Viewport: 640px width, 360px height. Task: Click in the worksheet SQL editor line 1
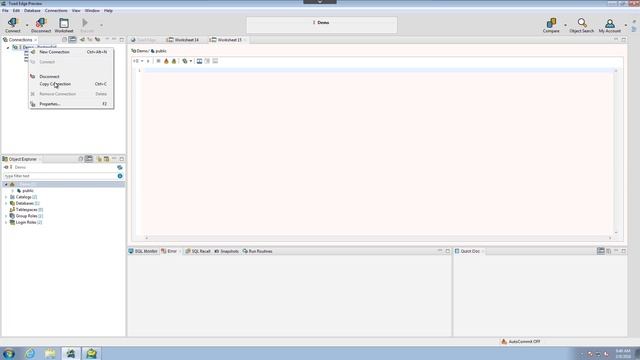click(378, 71)
